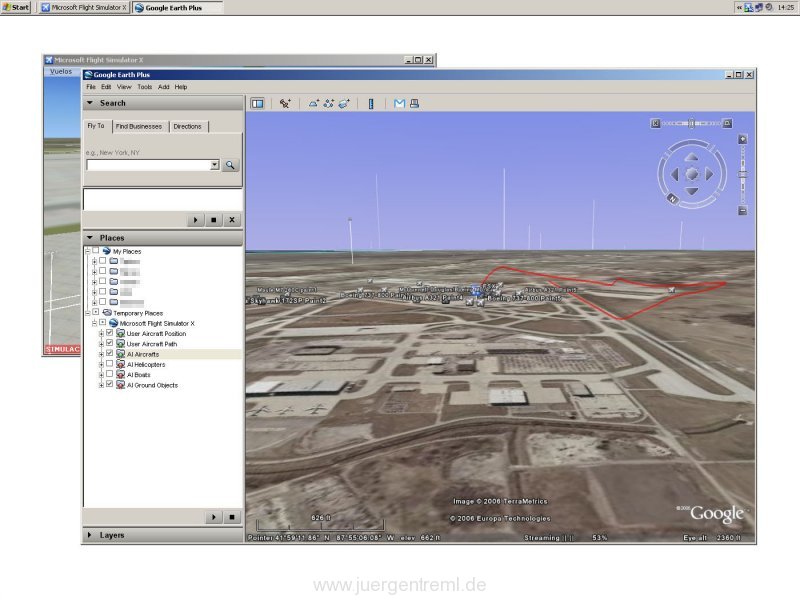Select the Add Polygon tool
The width and height of the screenshot is (800, 600).
[314, 104]
